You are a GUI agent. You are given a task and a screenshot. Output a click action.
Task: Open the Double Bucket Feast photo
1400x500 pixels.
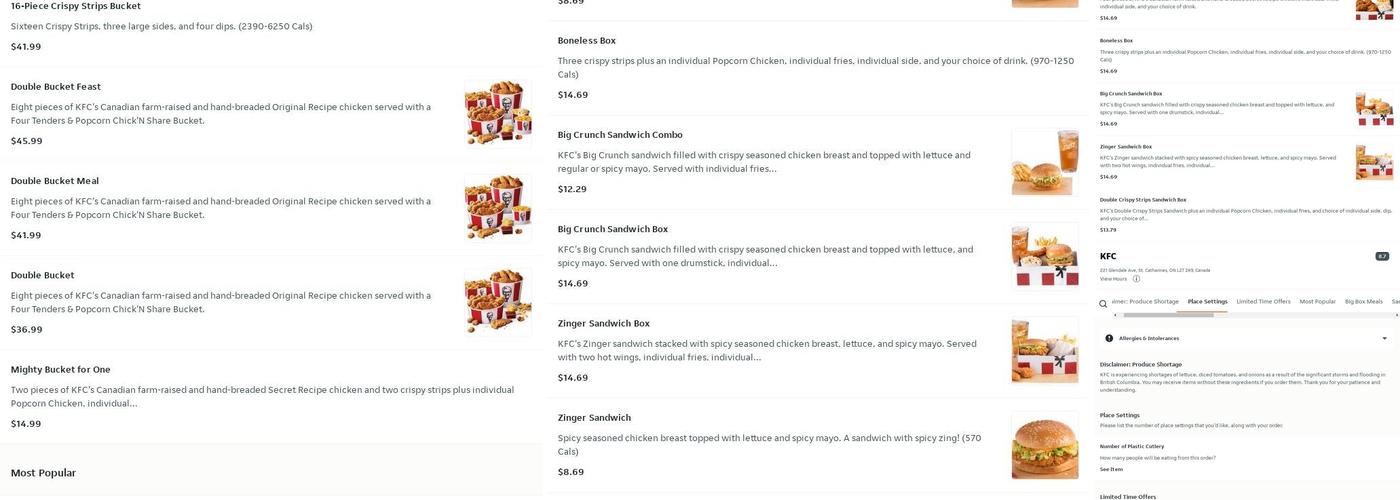coord(497,113)
